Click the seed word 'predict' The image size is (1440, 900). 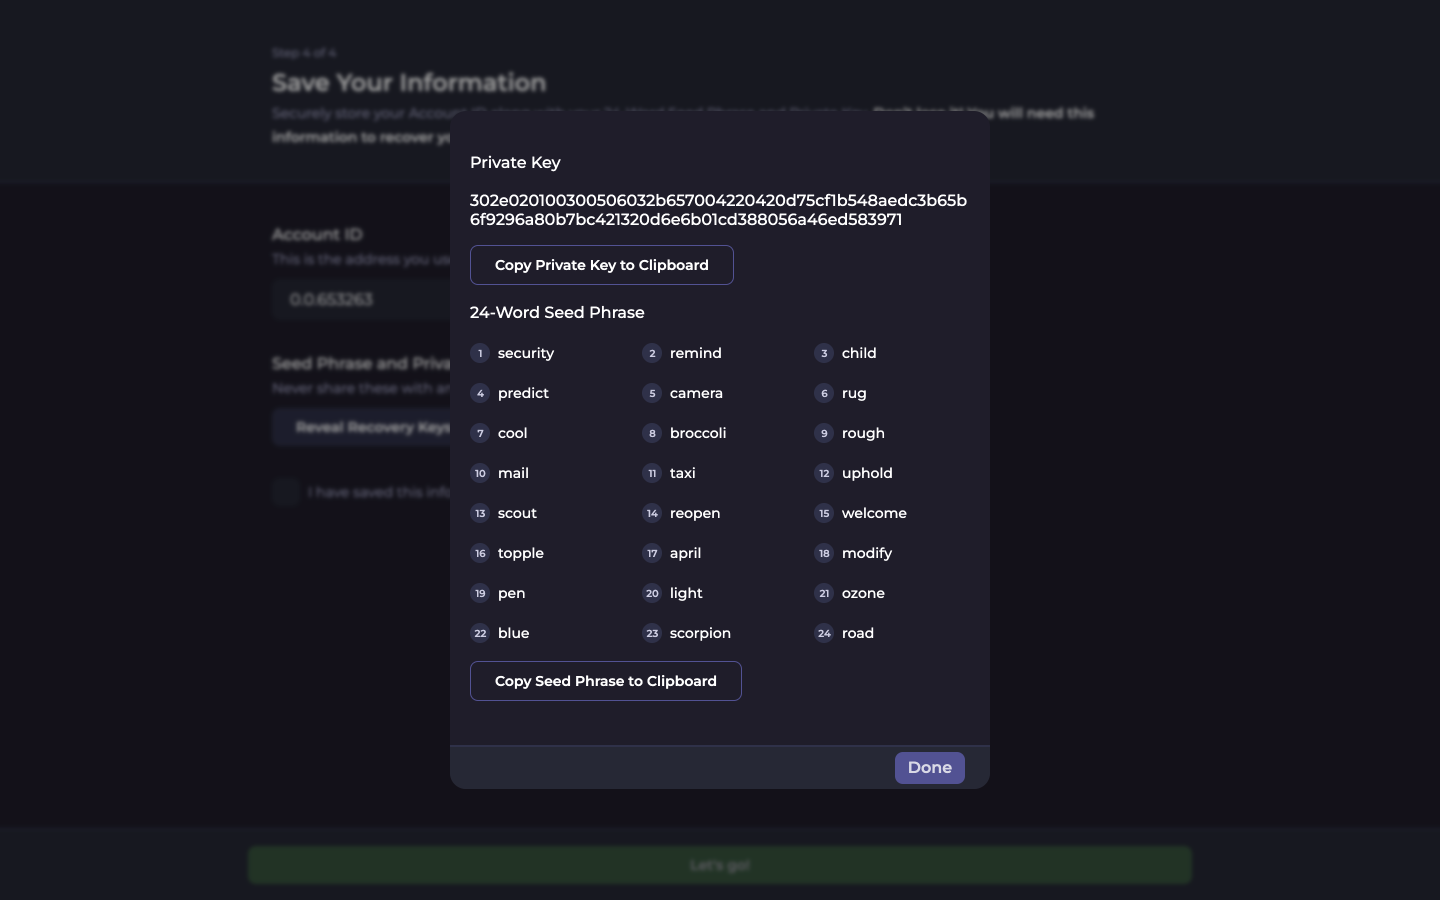point(523,393)
